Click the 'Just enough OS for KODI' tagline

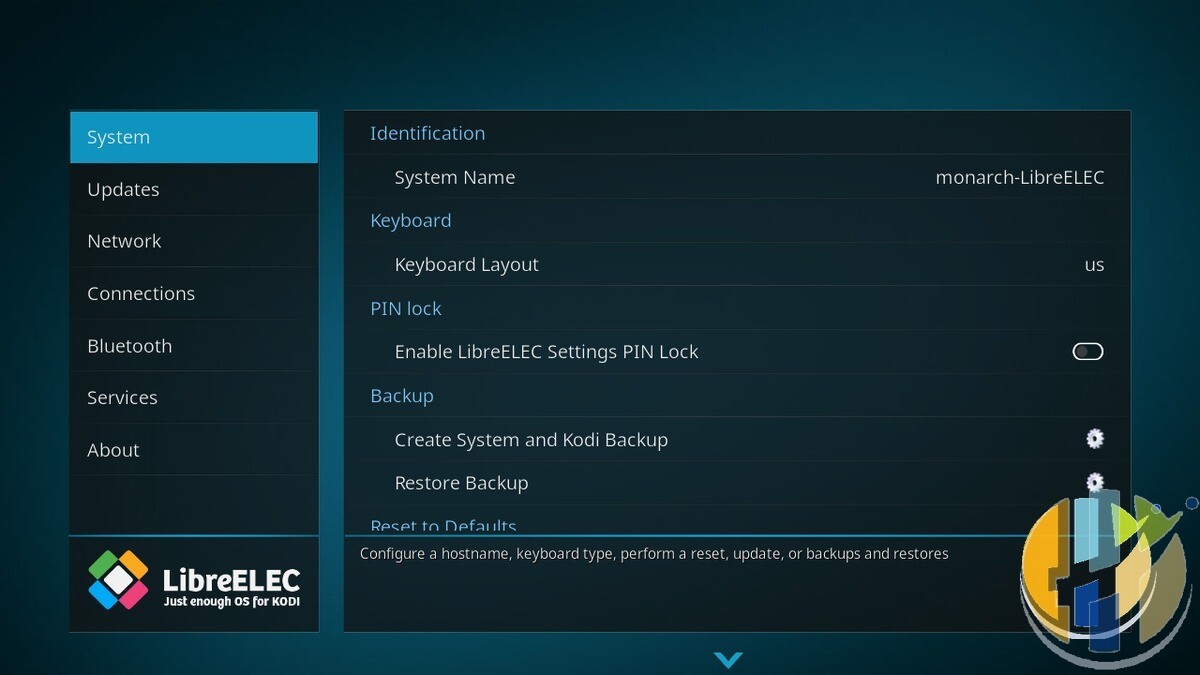(x=231, y=602)
